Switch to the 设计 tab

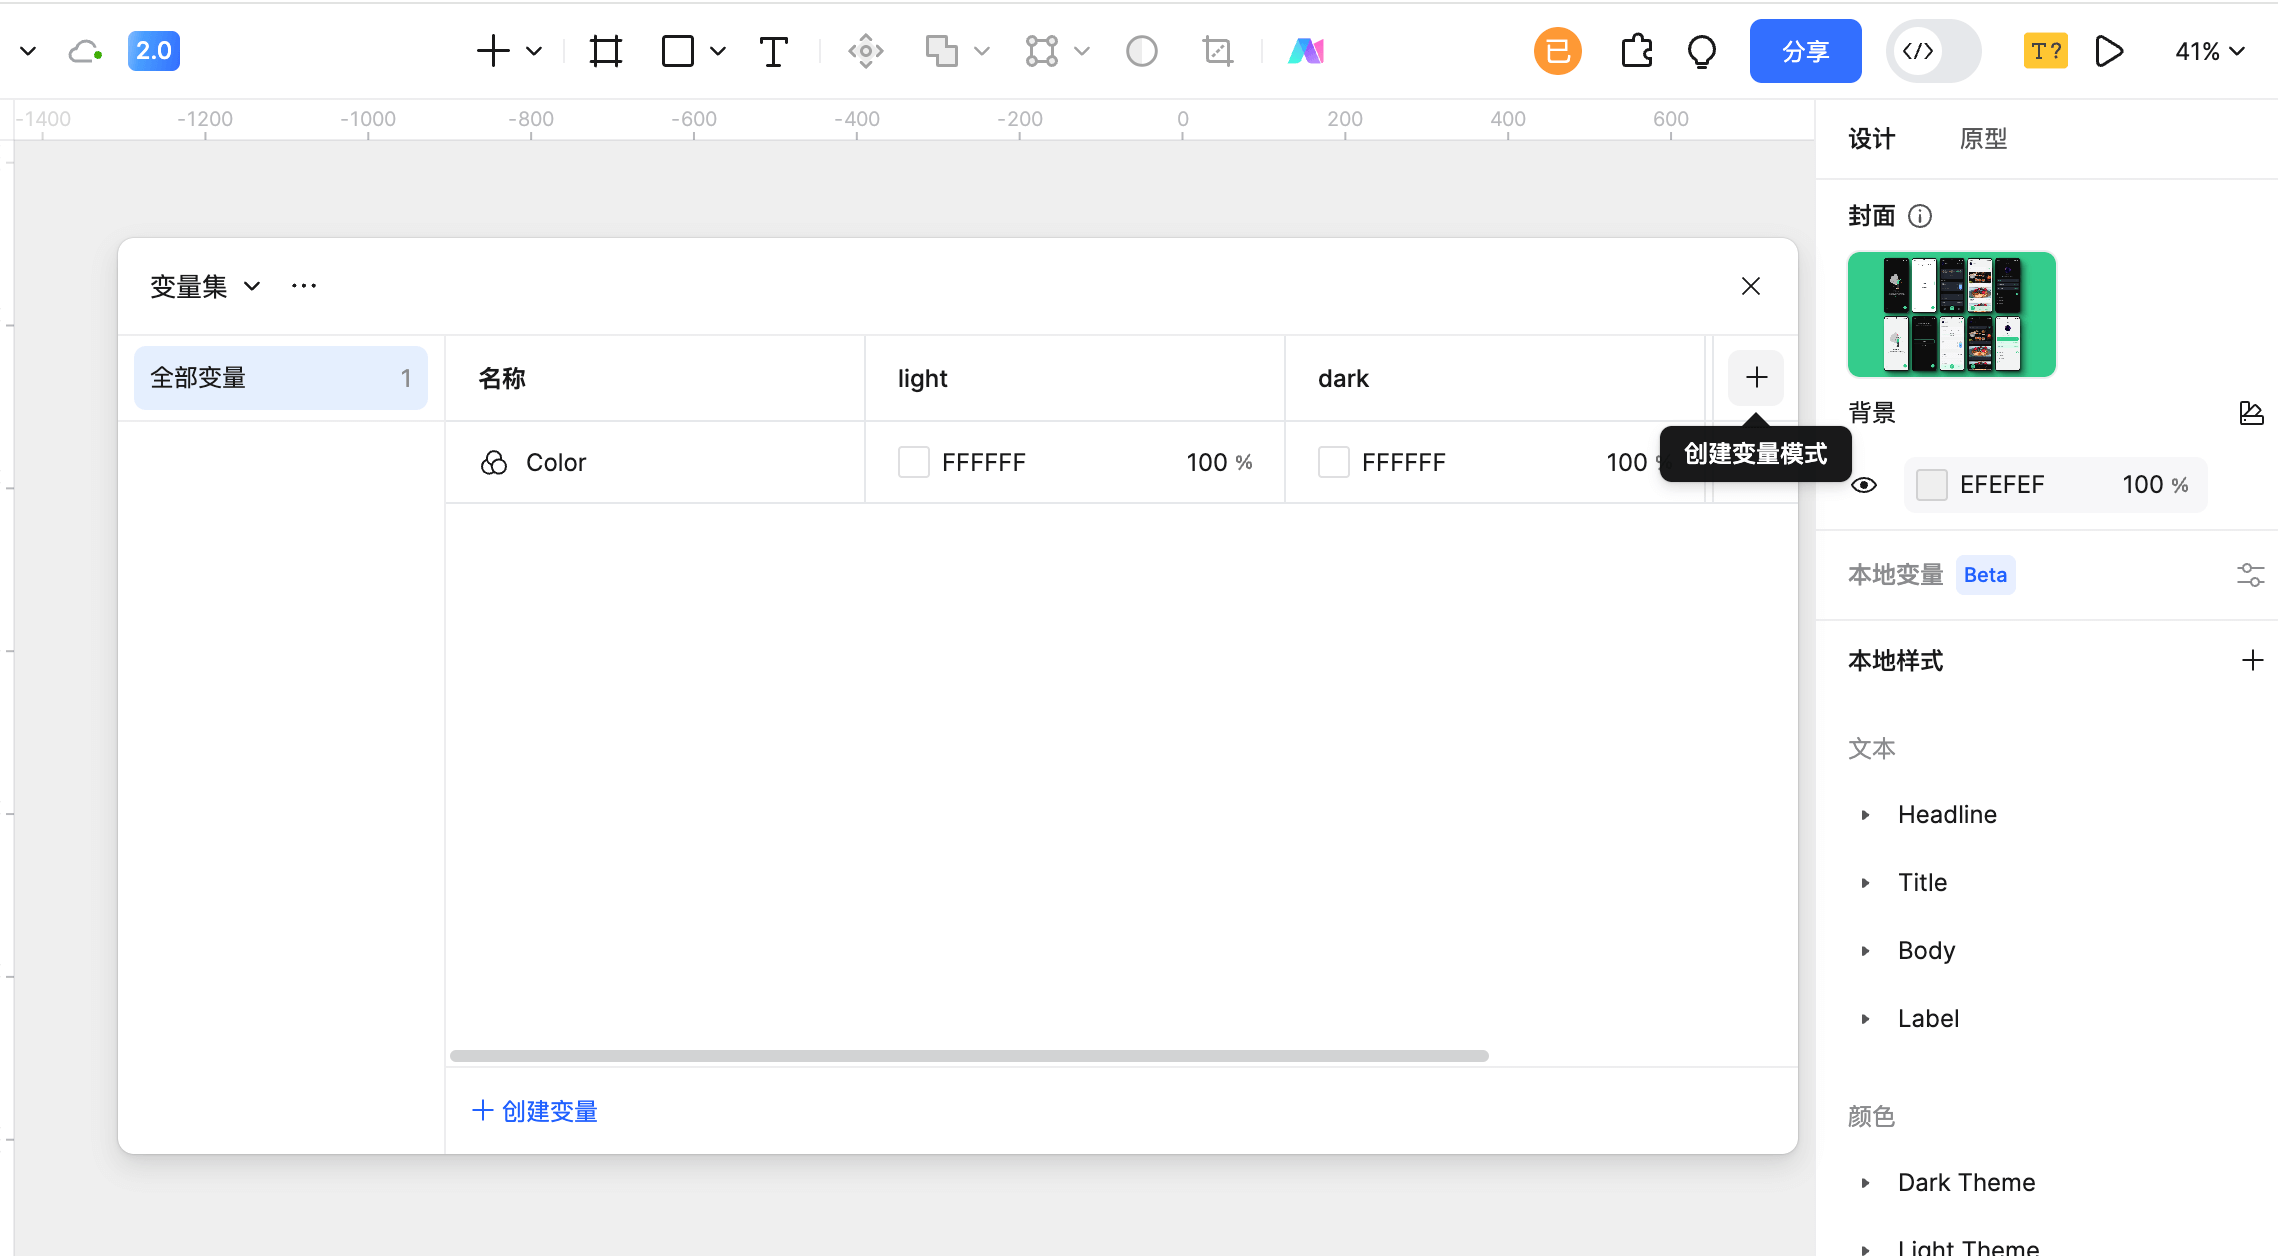[x=1872, y=139]
